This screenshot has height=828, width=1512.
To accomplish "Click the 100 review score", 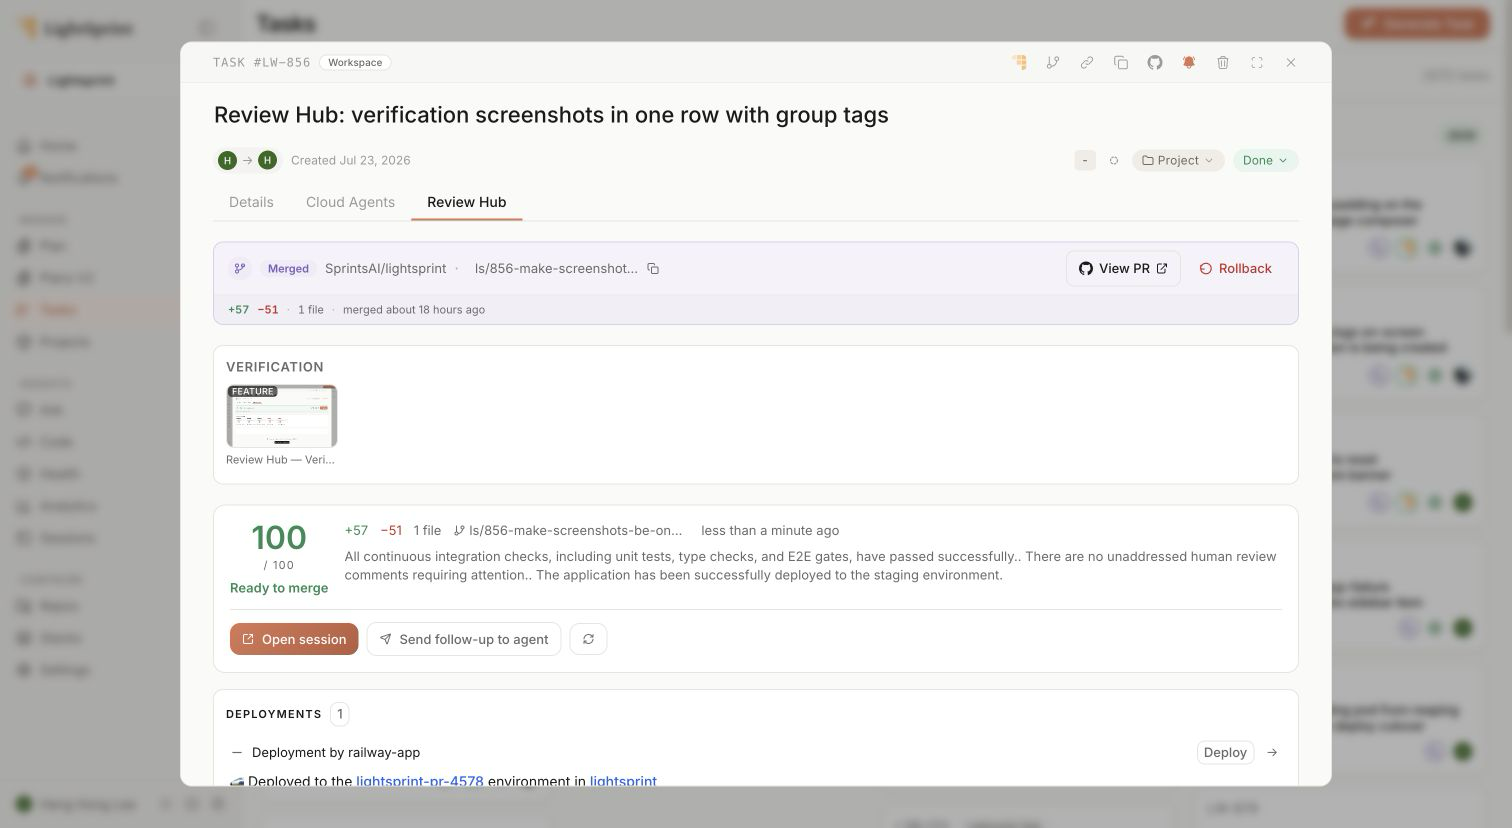I will (x=279, y=538).
